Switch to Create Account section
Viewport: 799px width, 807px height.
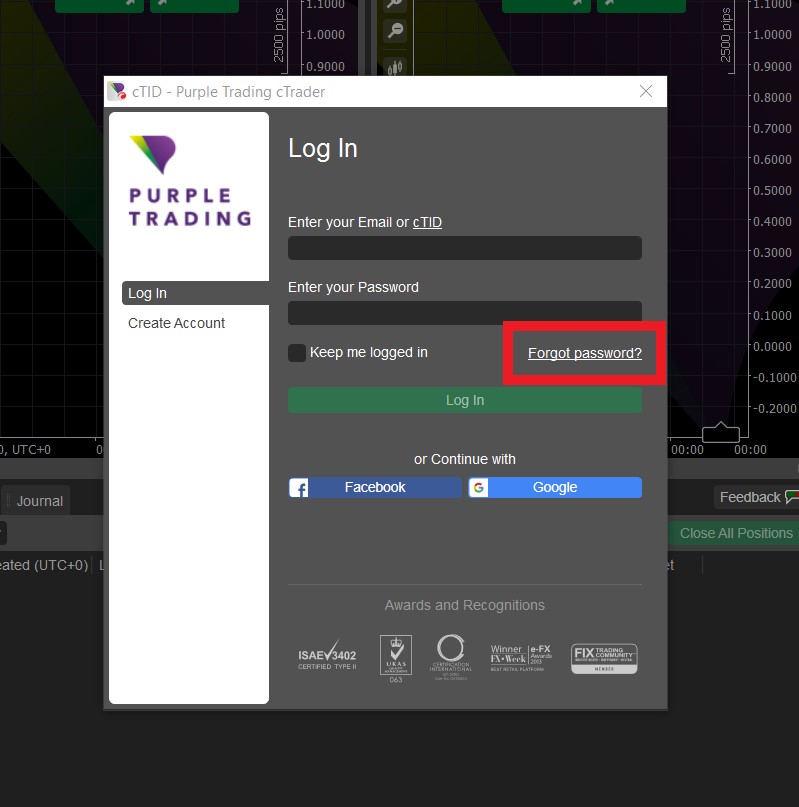point(176,323)
